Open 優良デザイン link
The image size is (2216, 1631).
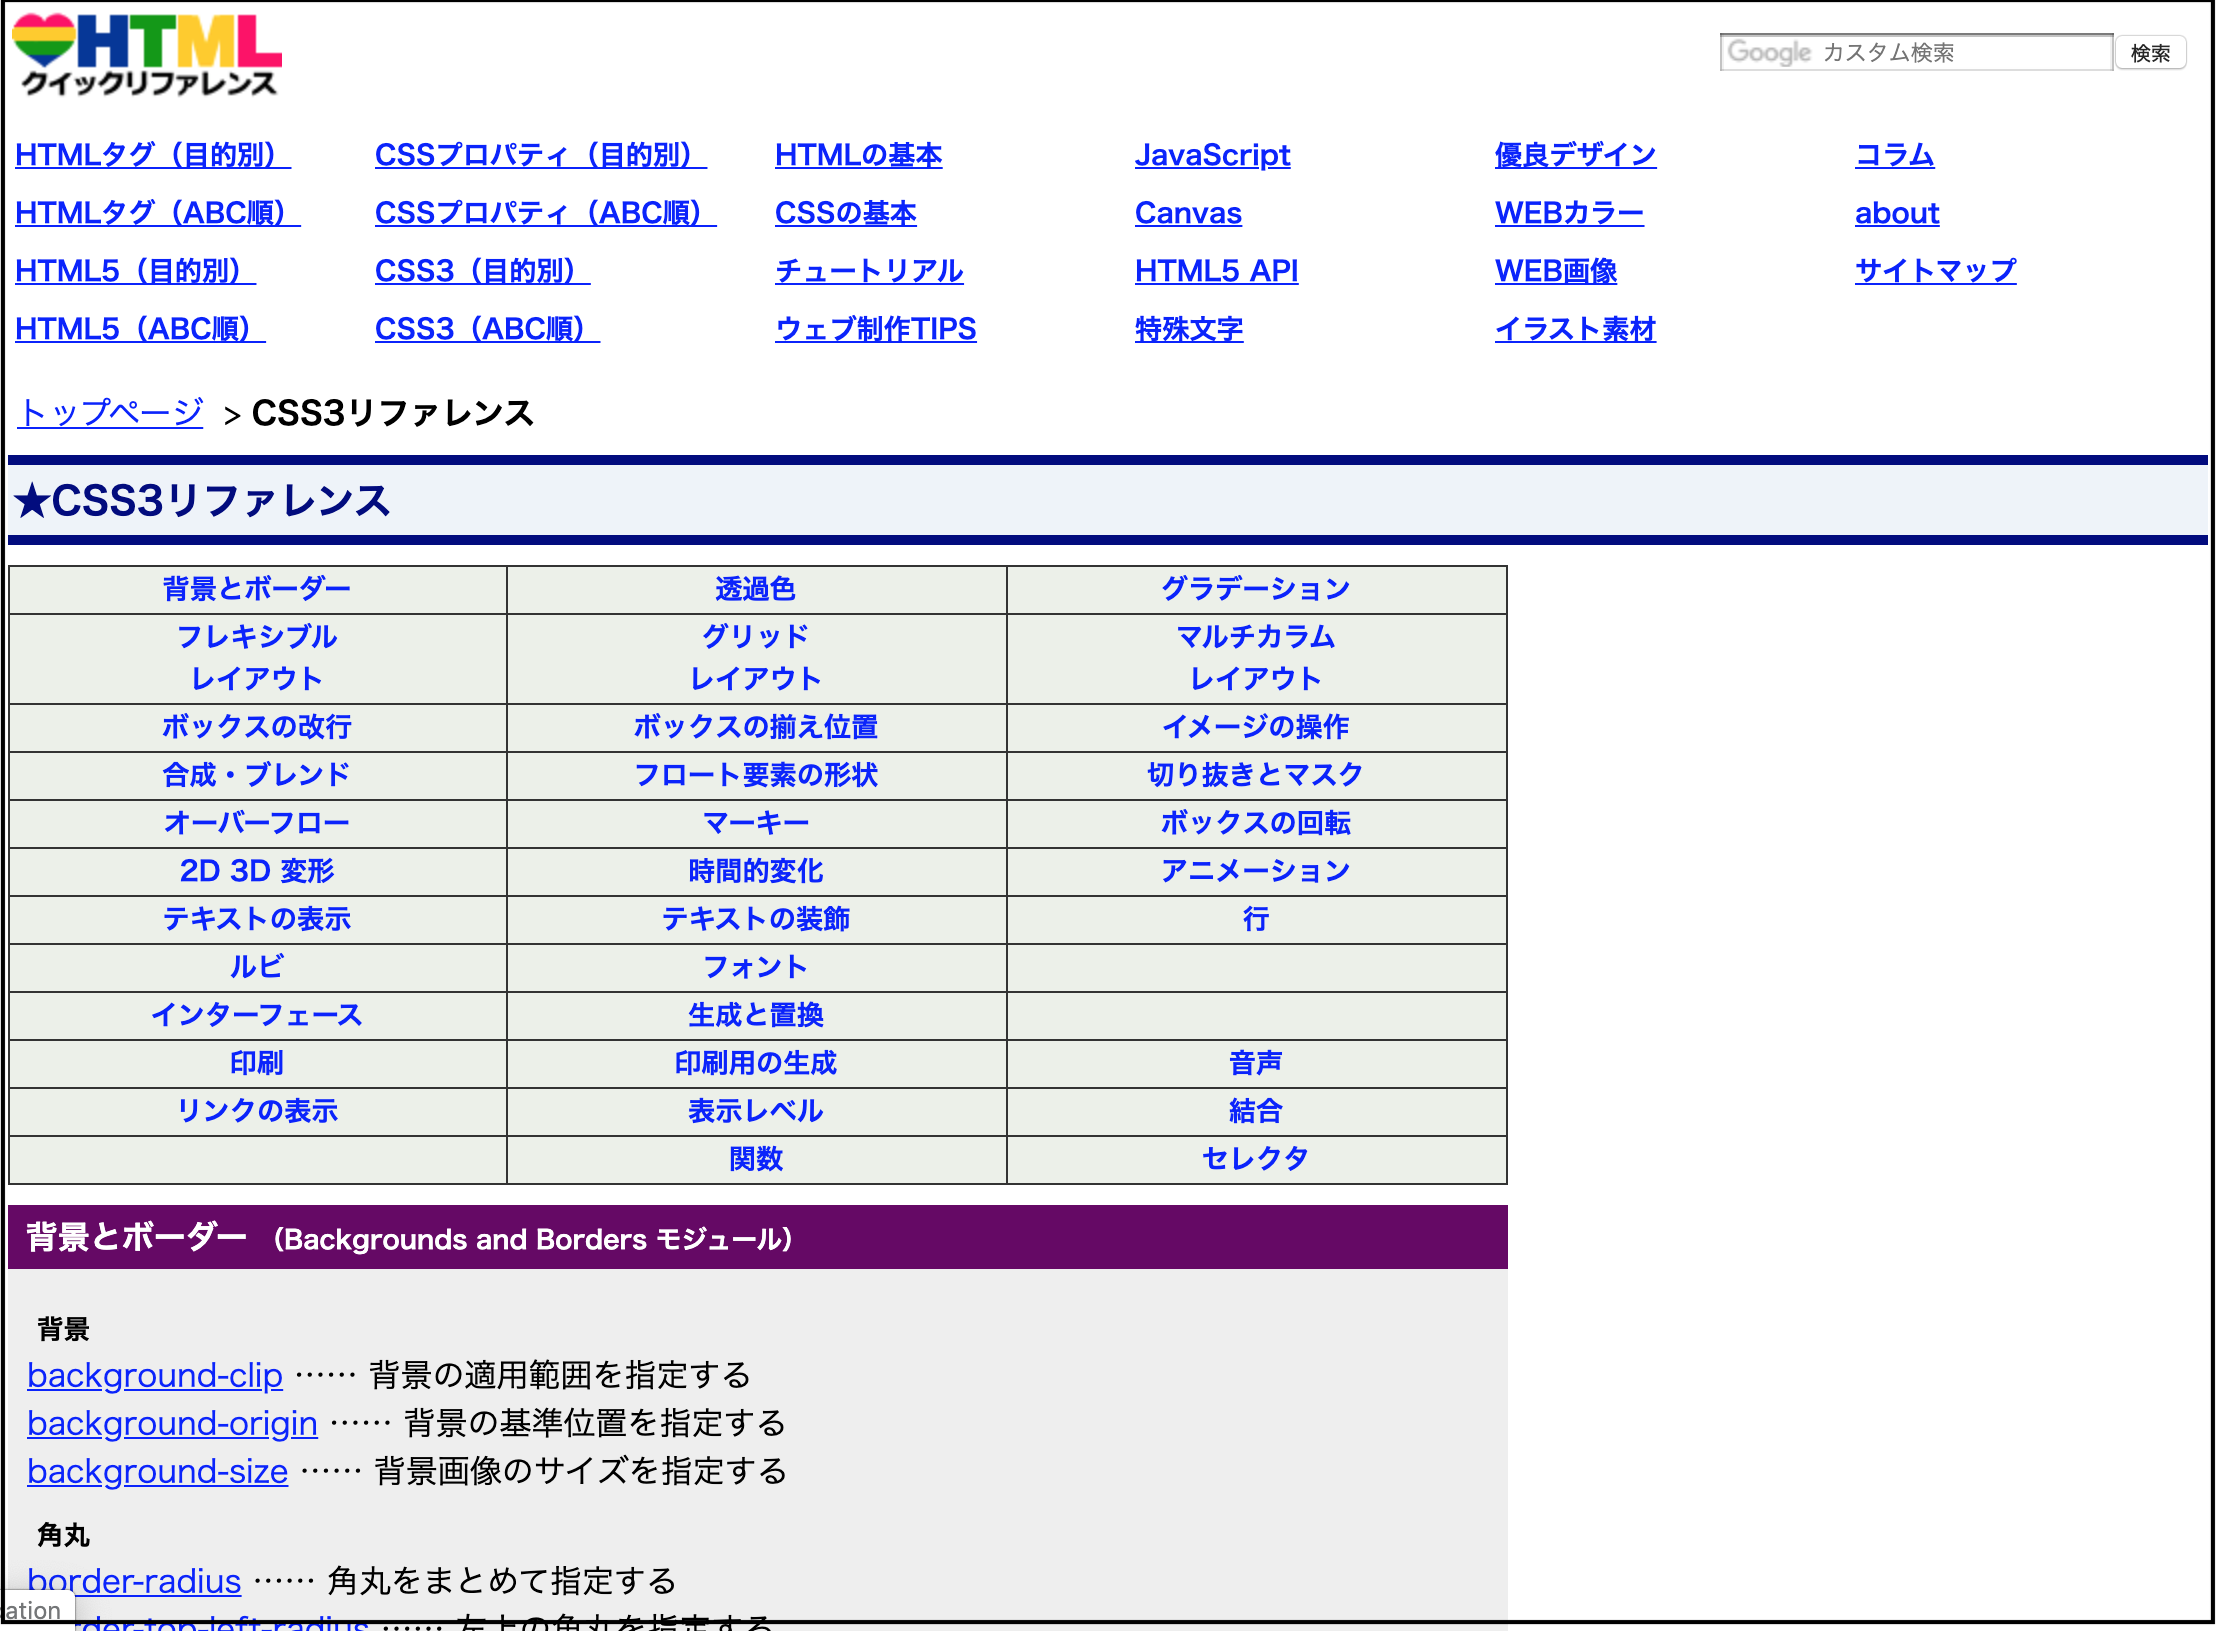(x=1576, y=155)
